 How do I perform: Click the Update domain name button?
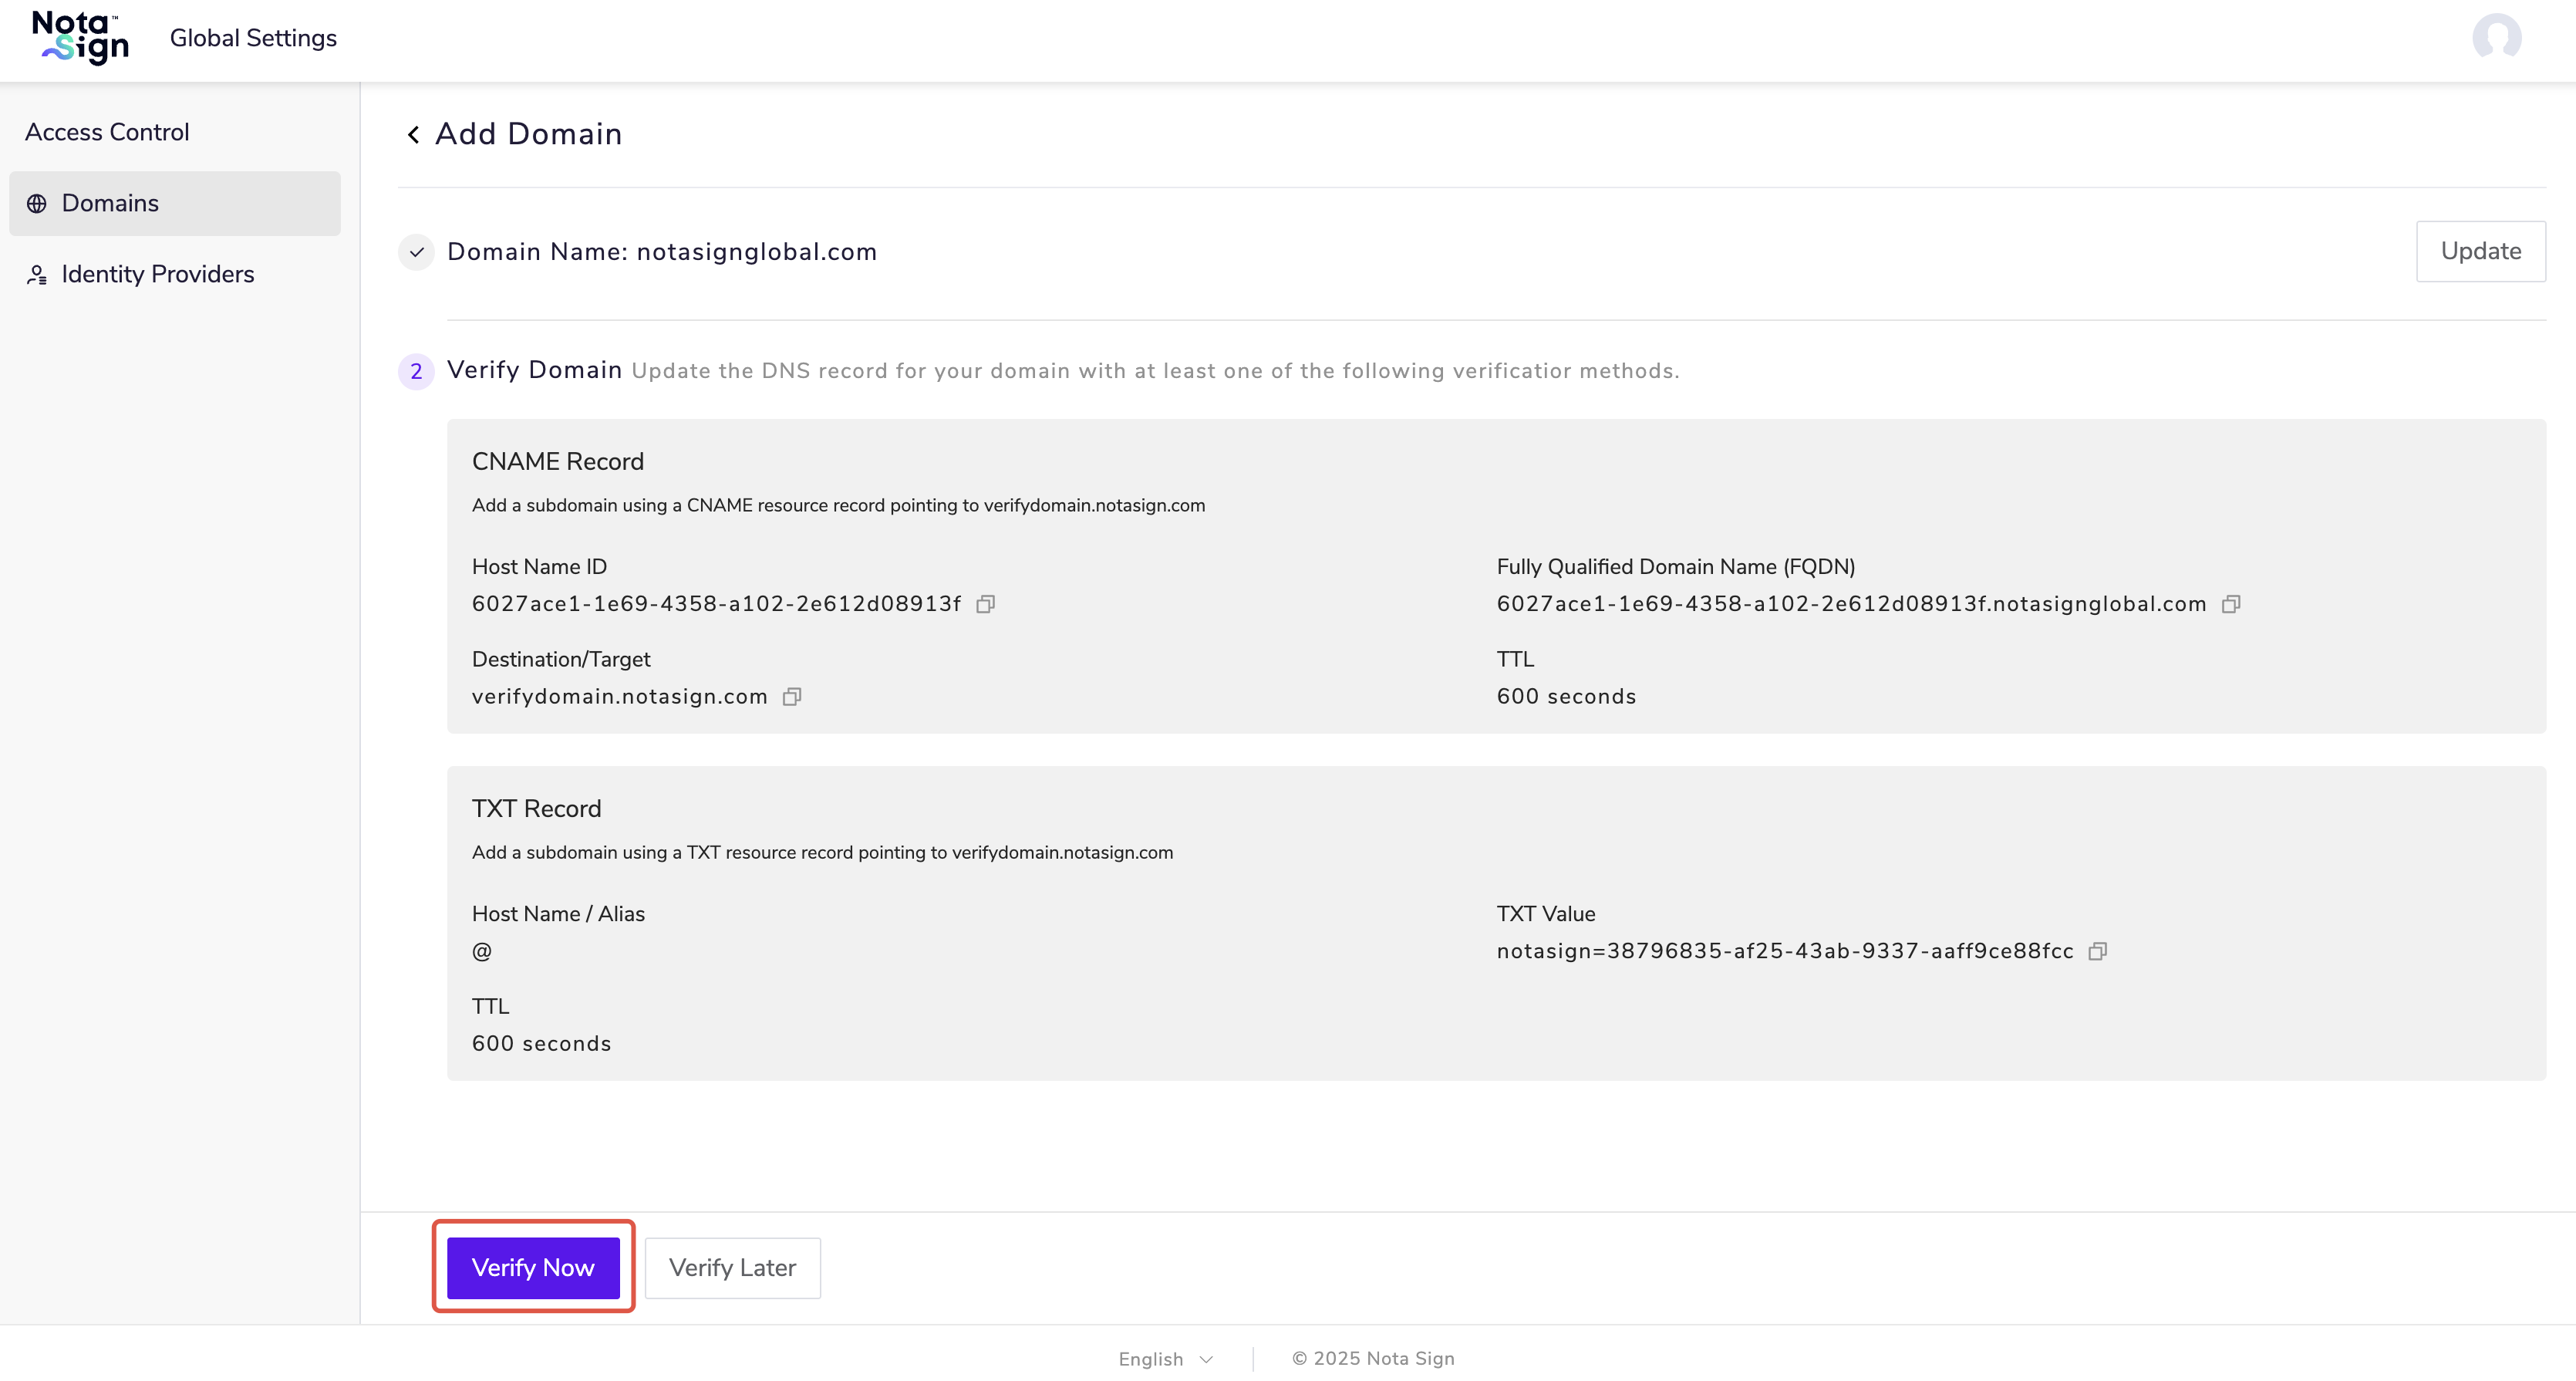(2480, 251)
